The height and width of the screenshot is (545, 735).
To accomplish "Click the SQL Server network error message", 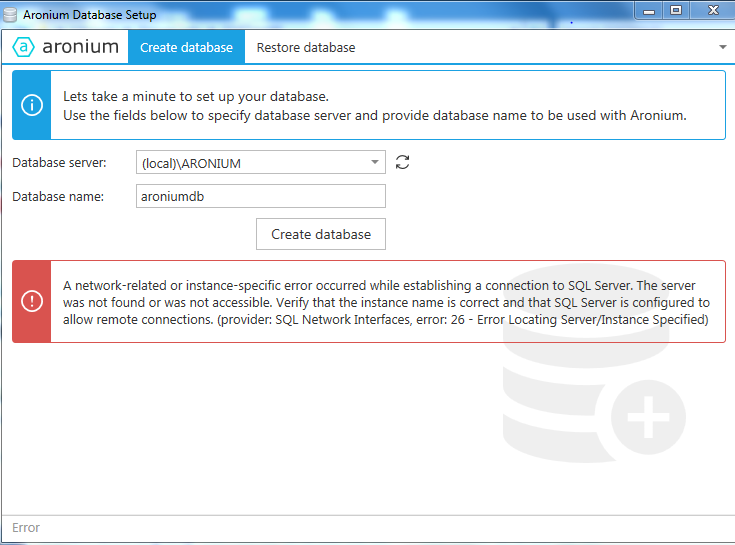I will click(x=386, y=302).
